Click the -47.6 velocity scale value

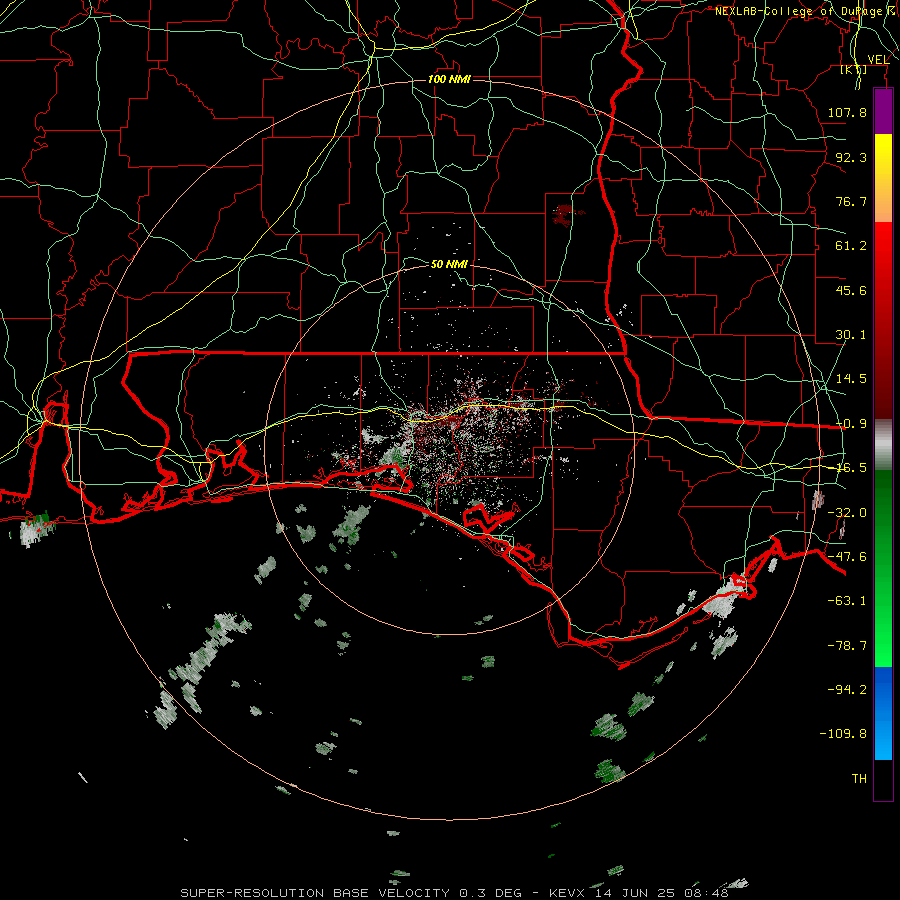click(847, 557)
